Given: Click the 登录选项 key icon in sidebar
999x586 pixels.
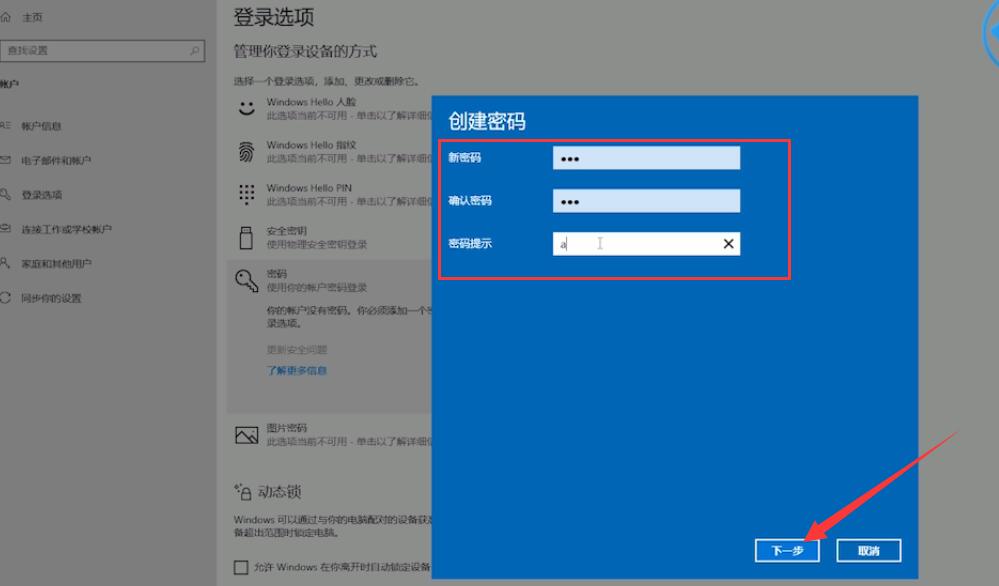Looking at the screenshot, I should 5,194.
